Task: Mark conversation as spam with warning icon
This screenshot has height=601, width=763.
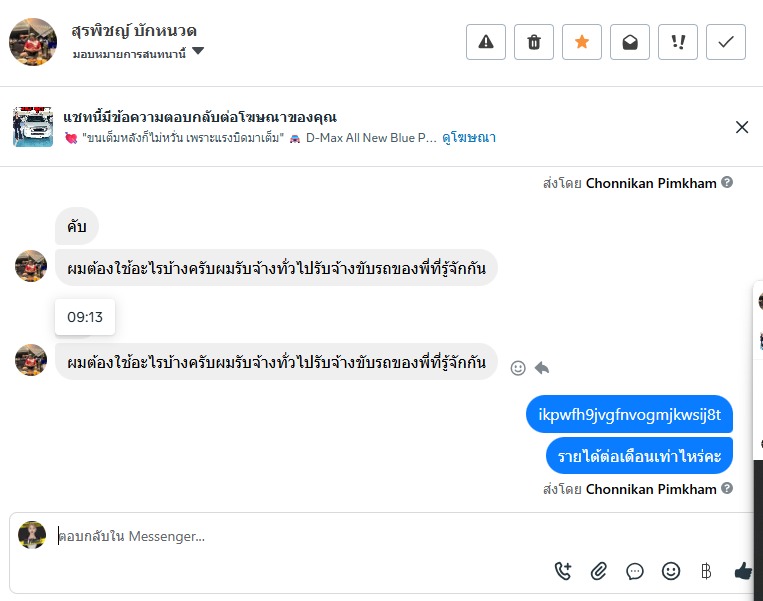Action: (x=486, y=42)
